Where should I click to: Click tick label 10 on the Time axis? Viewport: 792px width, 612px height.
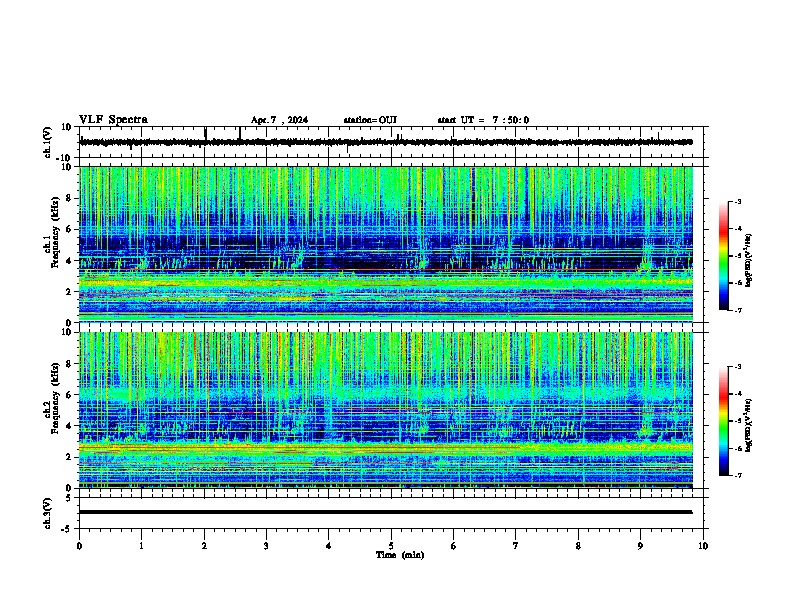coord(703,546)
